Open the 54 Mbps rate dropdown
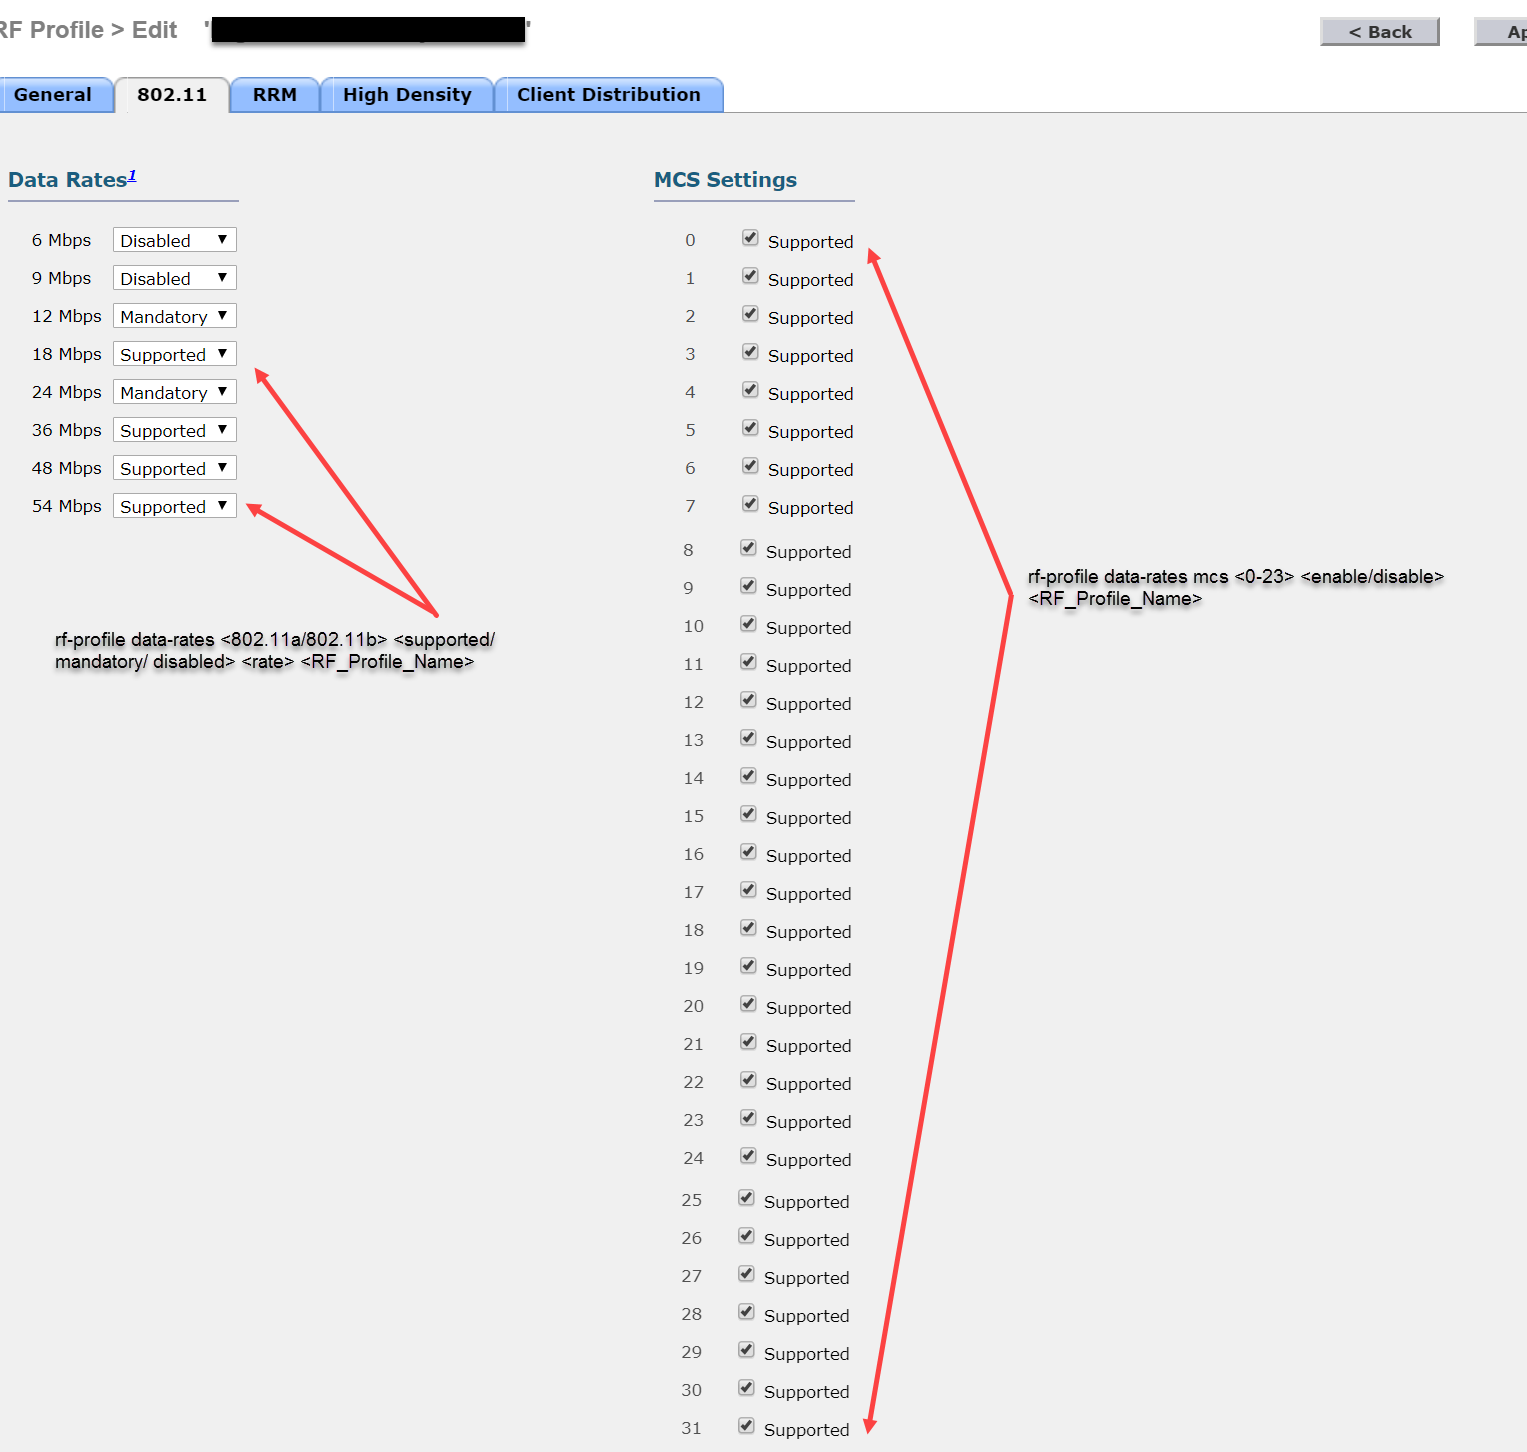 tap(174, 506)
